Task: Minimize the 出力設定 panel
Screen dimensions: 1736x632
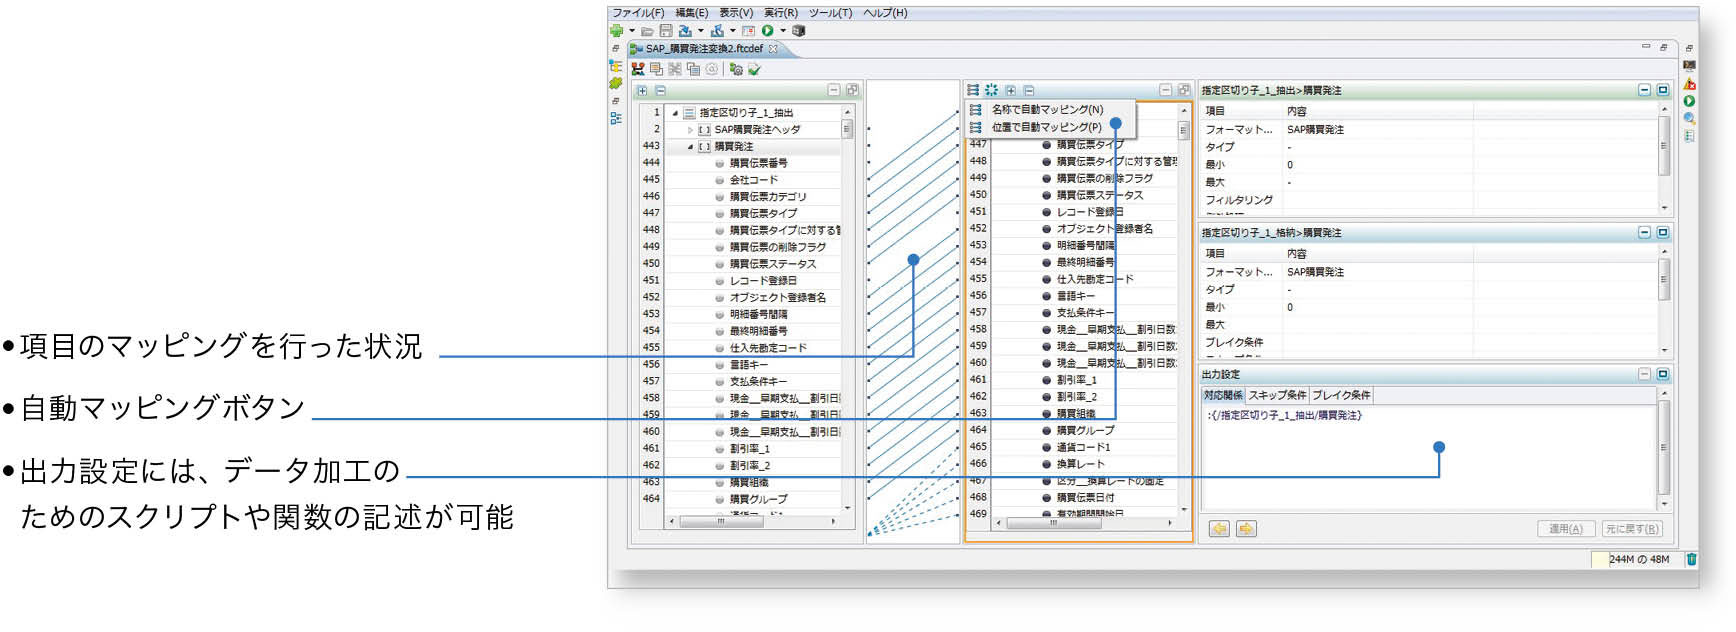Action: 1645,374
